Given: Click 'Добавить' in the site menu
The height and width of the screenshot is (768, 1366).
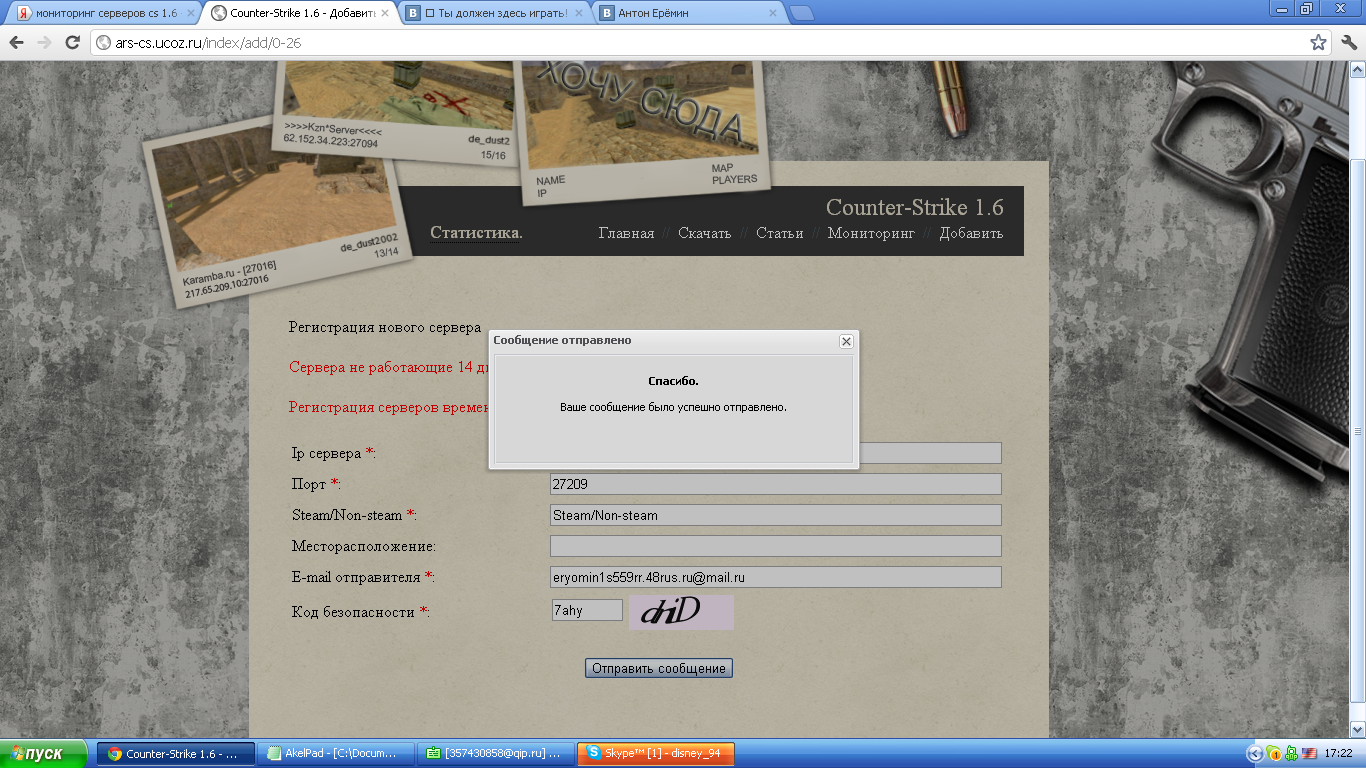Looking at the screenshot, I should coord(971,233).
